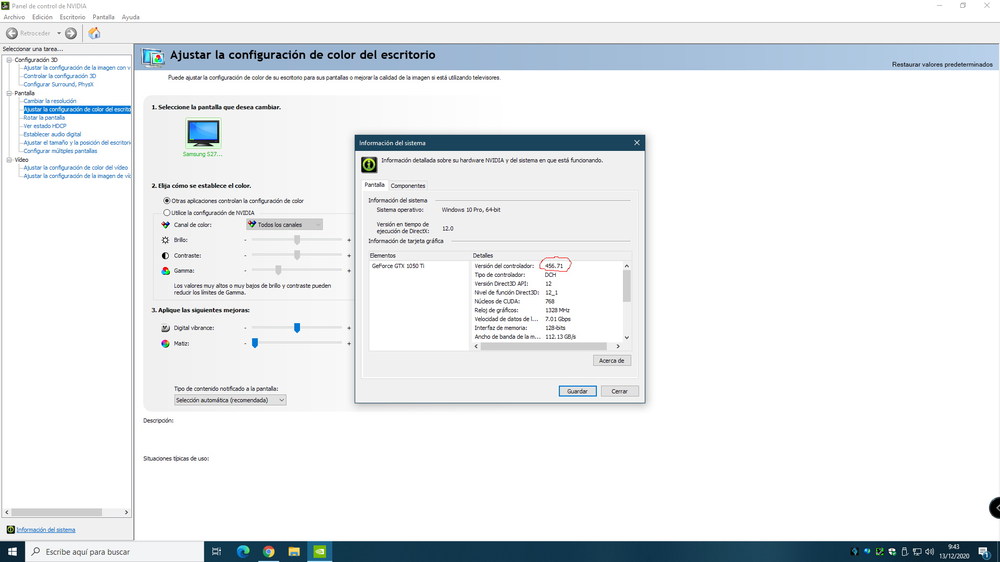Click the Cerrar button
The width and height of the screenshot is (1000, 562).
tap(619, 391)
